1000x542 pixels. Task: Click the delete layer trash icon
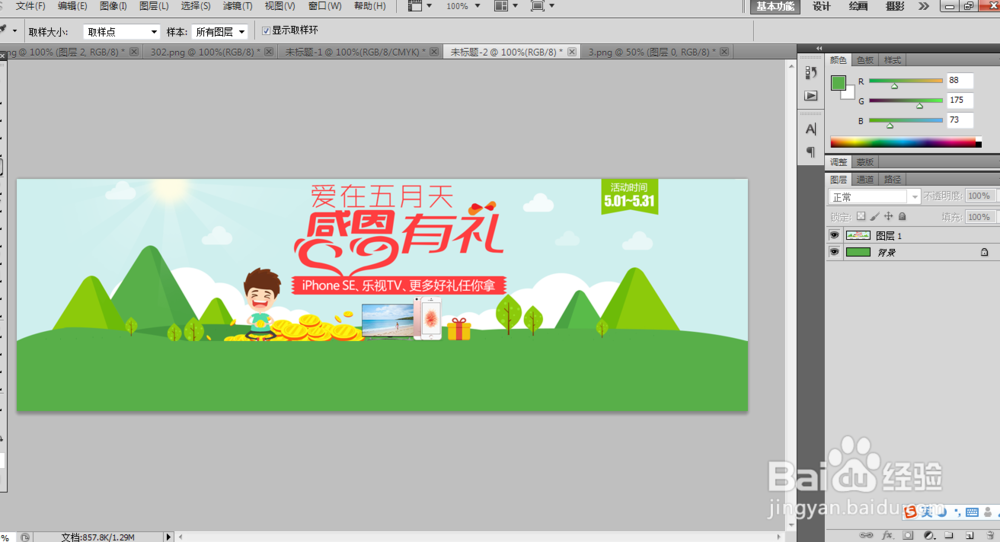click(x=990, y=536)
